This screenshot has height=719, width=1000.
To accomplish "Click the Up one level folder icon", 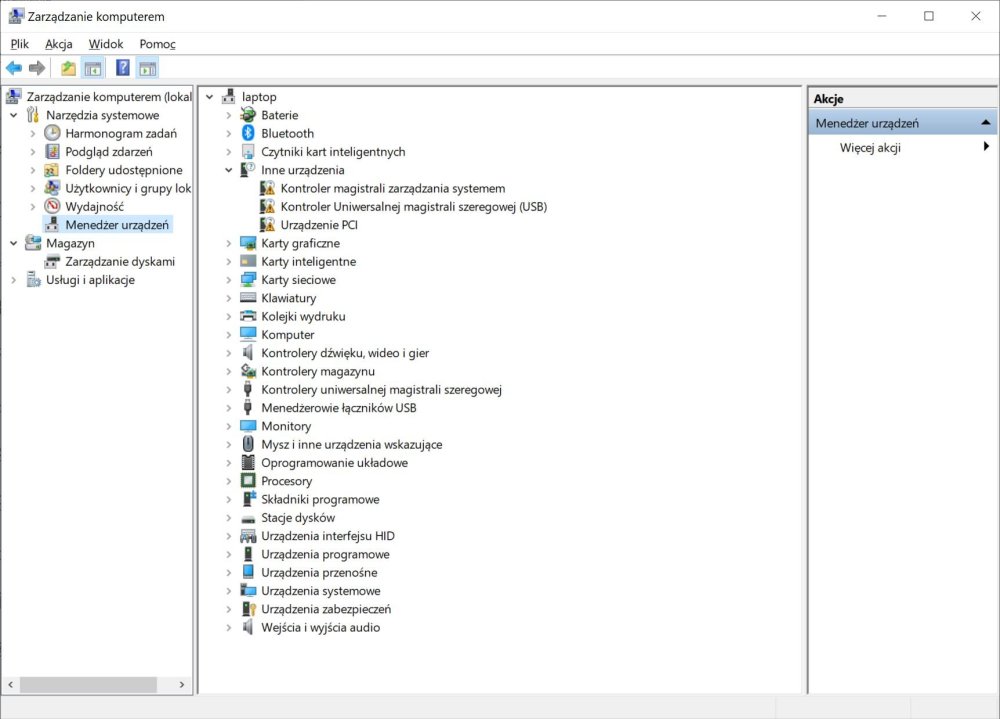I will point(68,68).
